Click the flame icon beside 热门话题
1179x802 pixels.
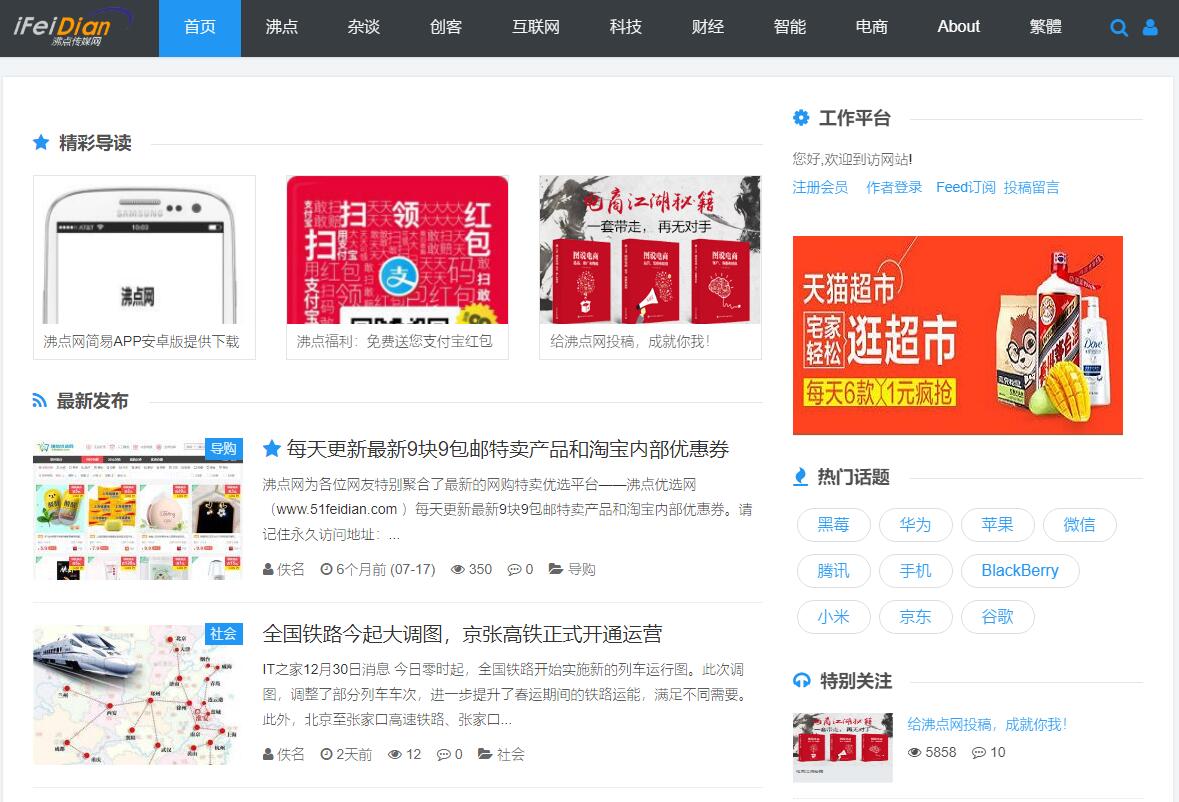click(801, 477)
